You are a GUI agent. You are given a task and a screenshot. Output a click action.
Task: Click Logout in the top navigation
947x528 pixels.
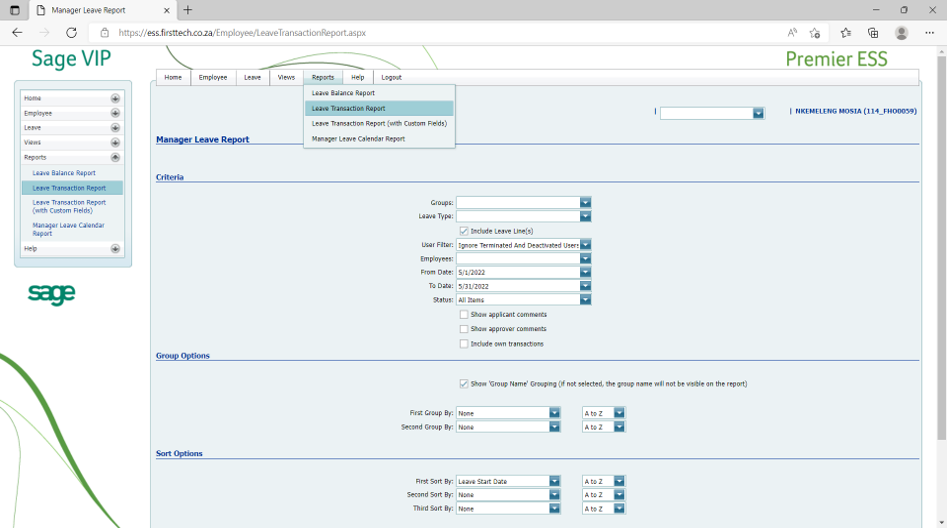[391, 77]
